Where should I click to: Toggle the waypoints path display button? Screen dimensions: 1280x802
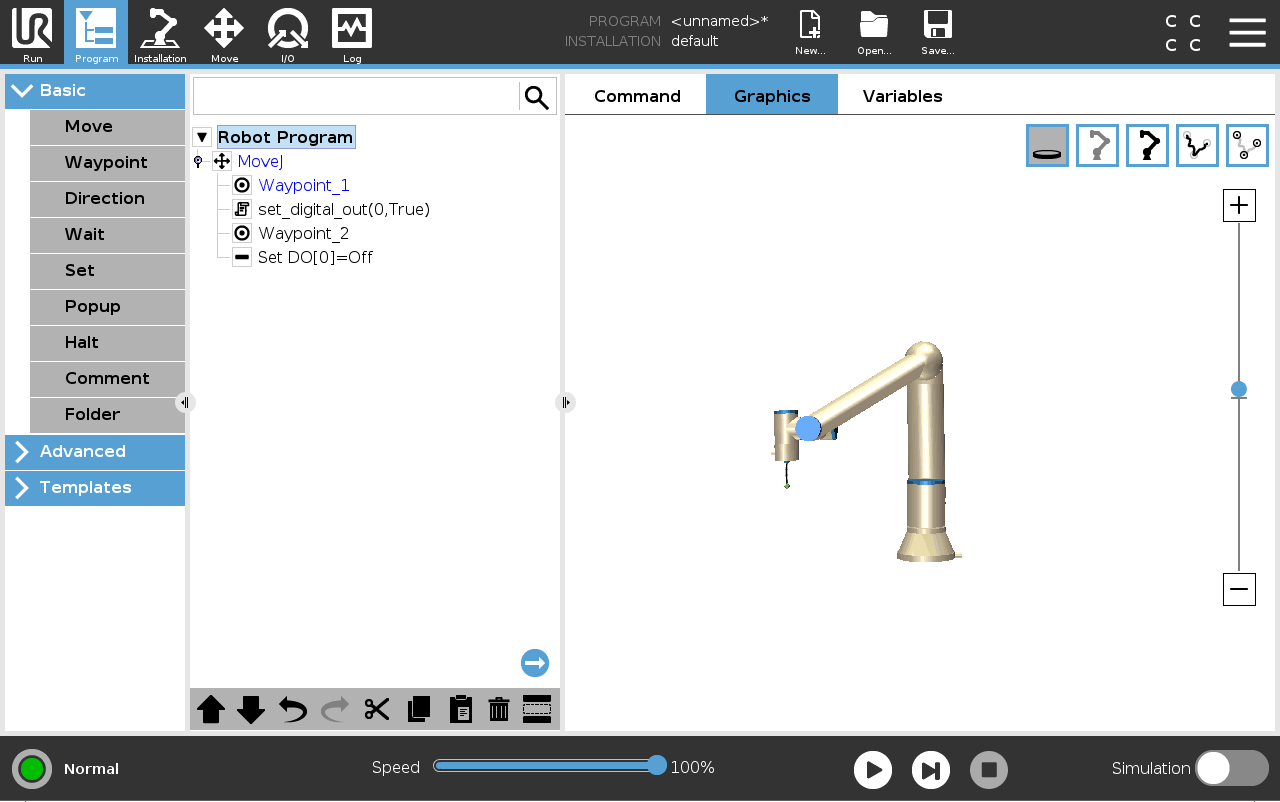1247,145
